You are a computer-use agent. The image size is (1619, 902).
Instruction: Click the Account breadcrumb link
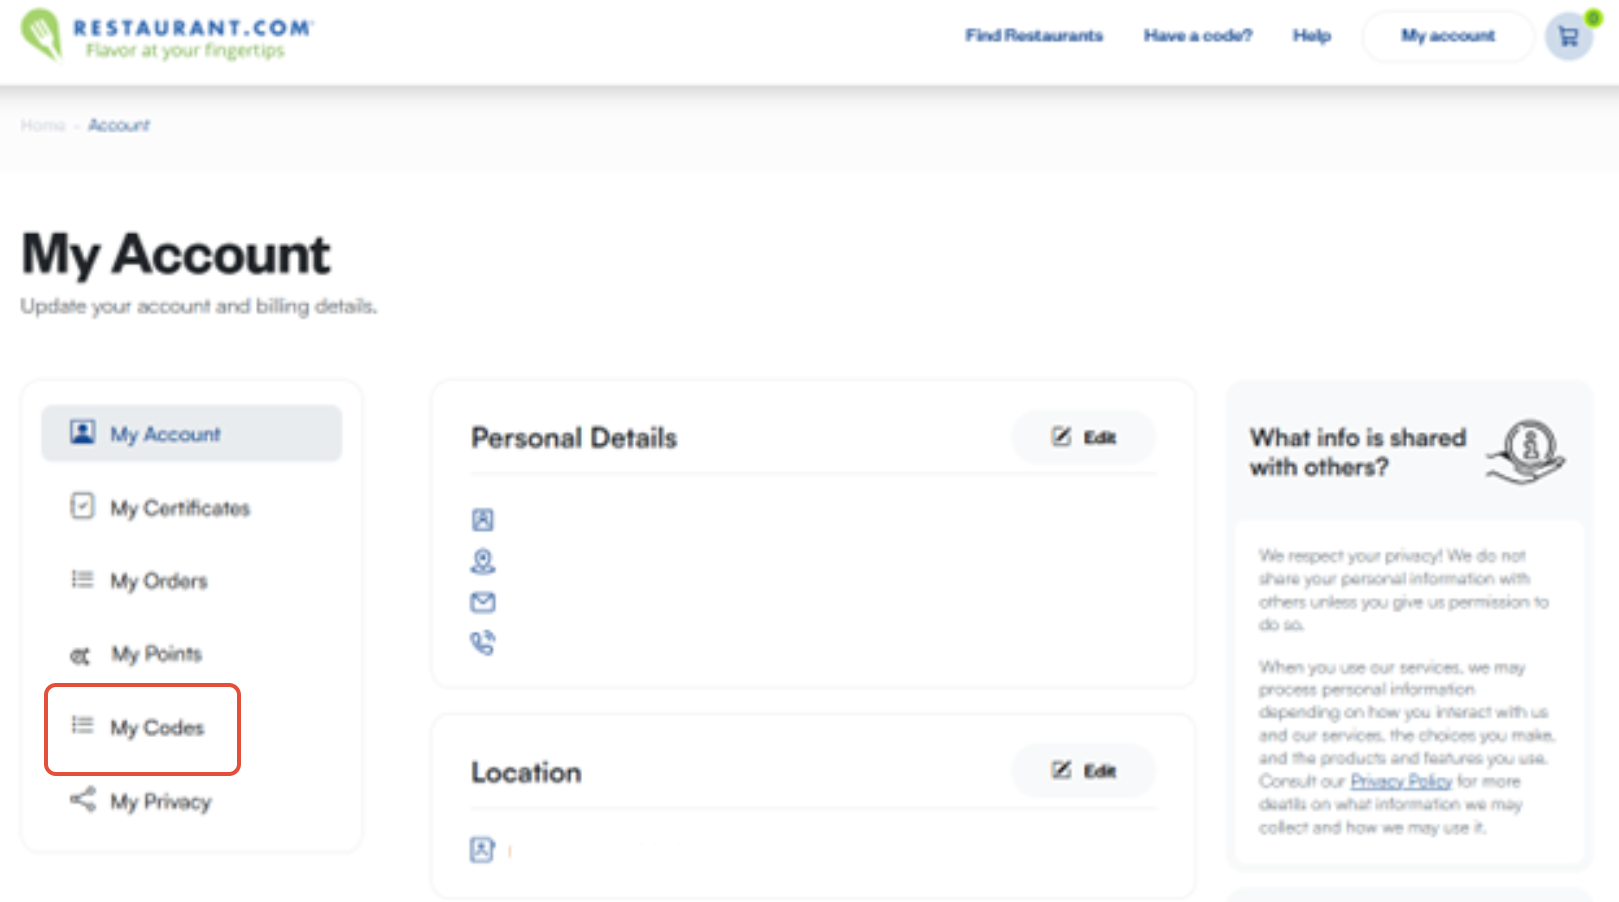click(119, 125)
